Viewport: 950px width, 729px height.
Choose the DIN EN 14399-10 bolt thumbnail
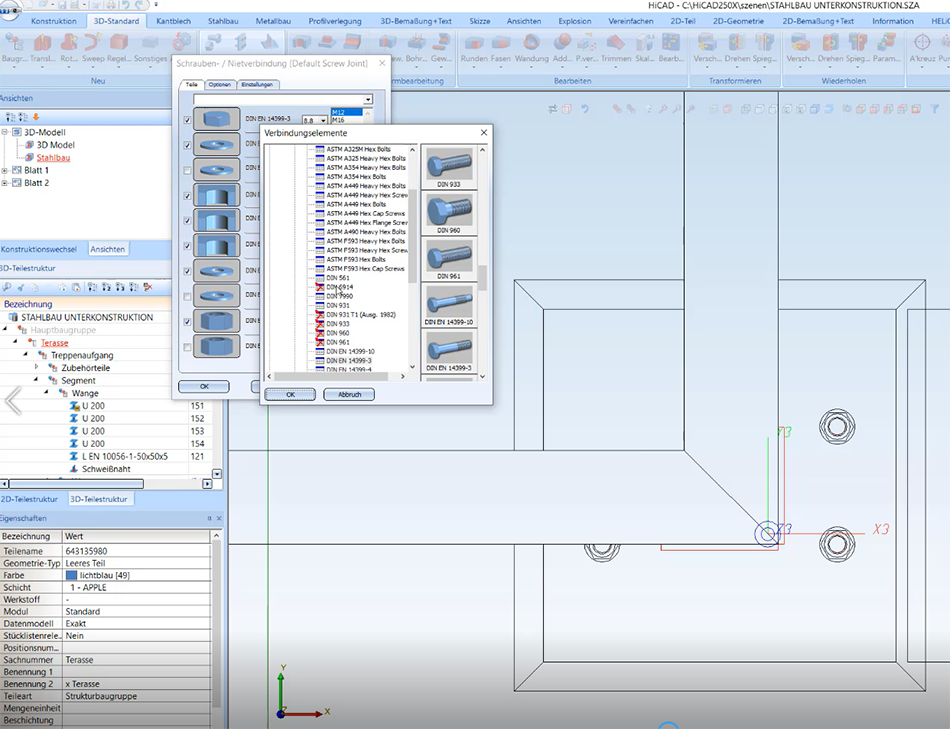(x=449, y=305)
